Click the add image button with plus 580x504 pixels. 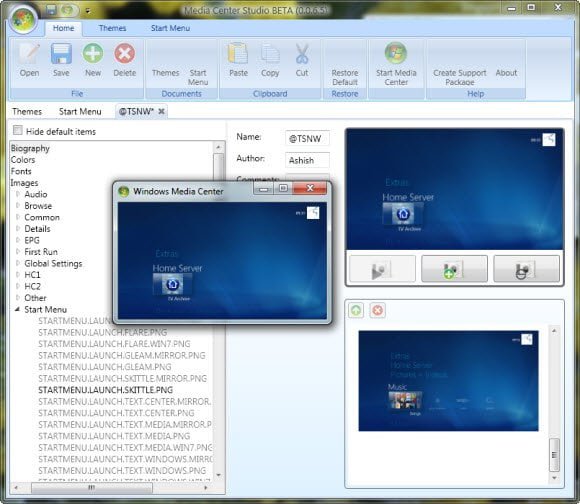[454, 269]
